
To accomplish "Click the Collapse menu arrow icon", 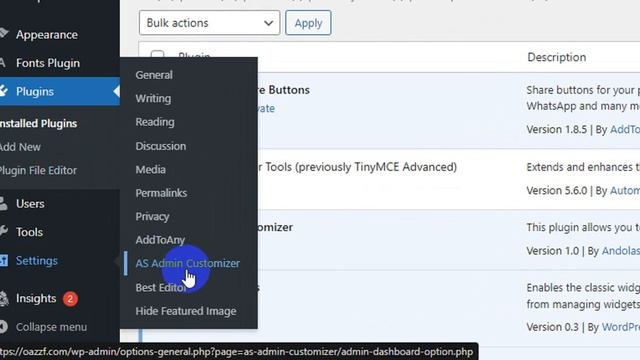I will (4, 327).
